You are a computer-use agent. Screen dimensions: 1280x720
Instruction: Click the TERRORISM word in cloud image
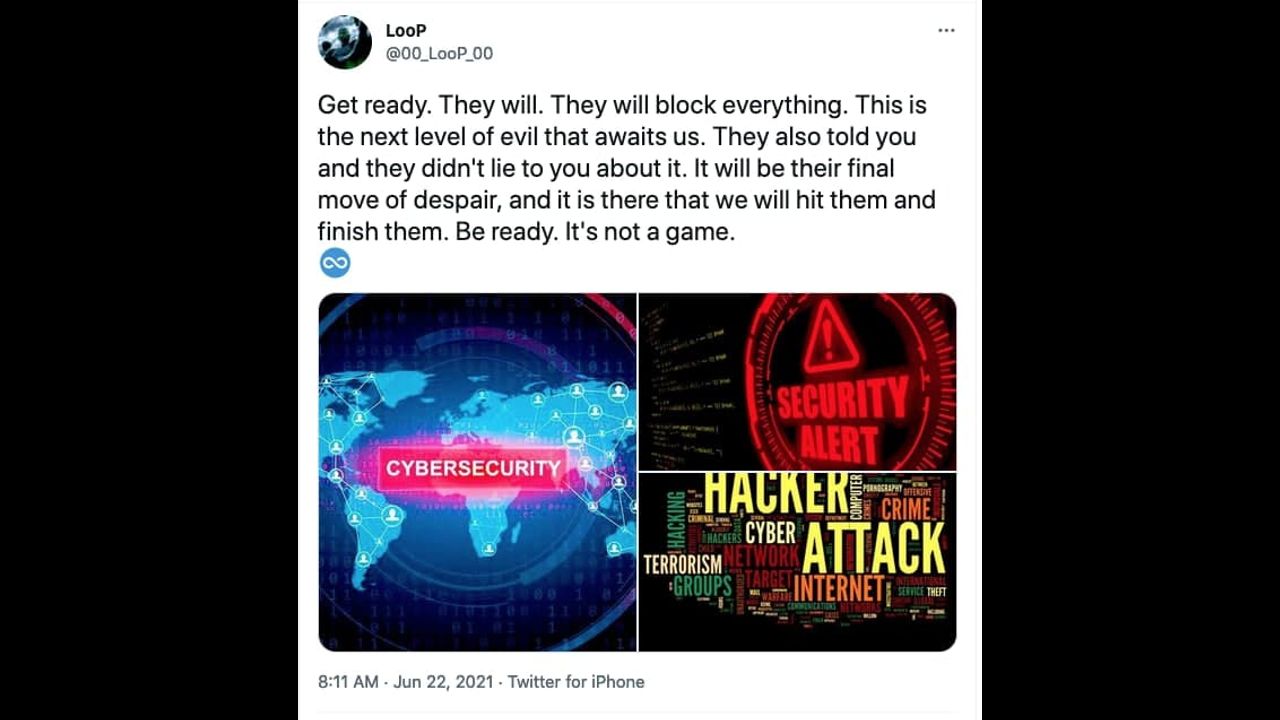pyautogui.click(x=683, y=565)
